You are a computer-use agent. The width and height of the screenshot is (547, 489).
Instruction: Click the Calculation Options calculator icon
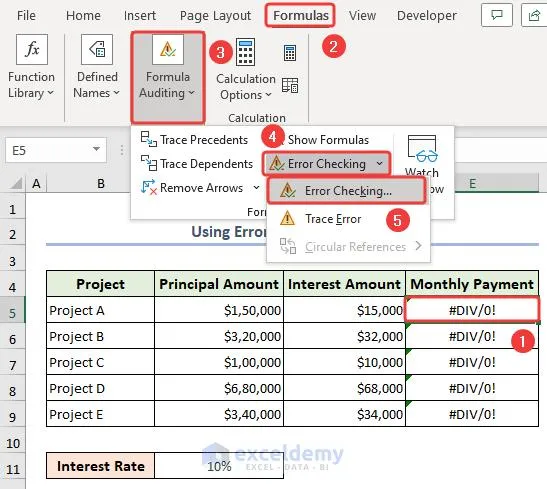[245, 52]
